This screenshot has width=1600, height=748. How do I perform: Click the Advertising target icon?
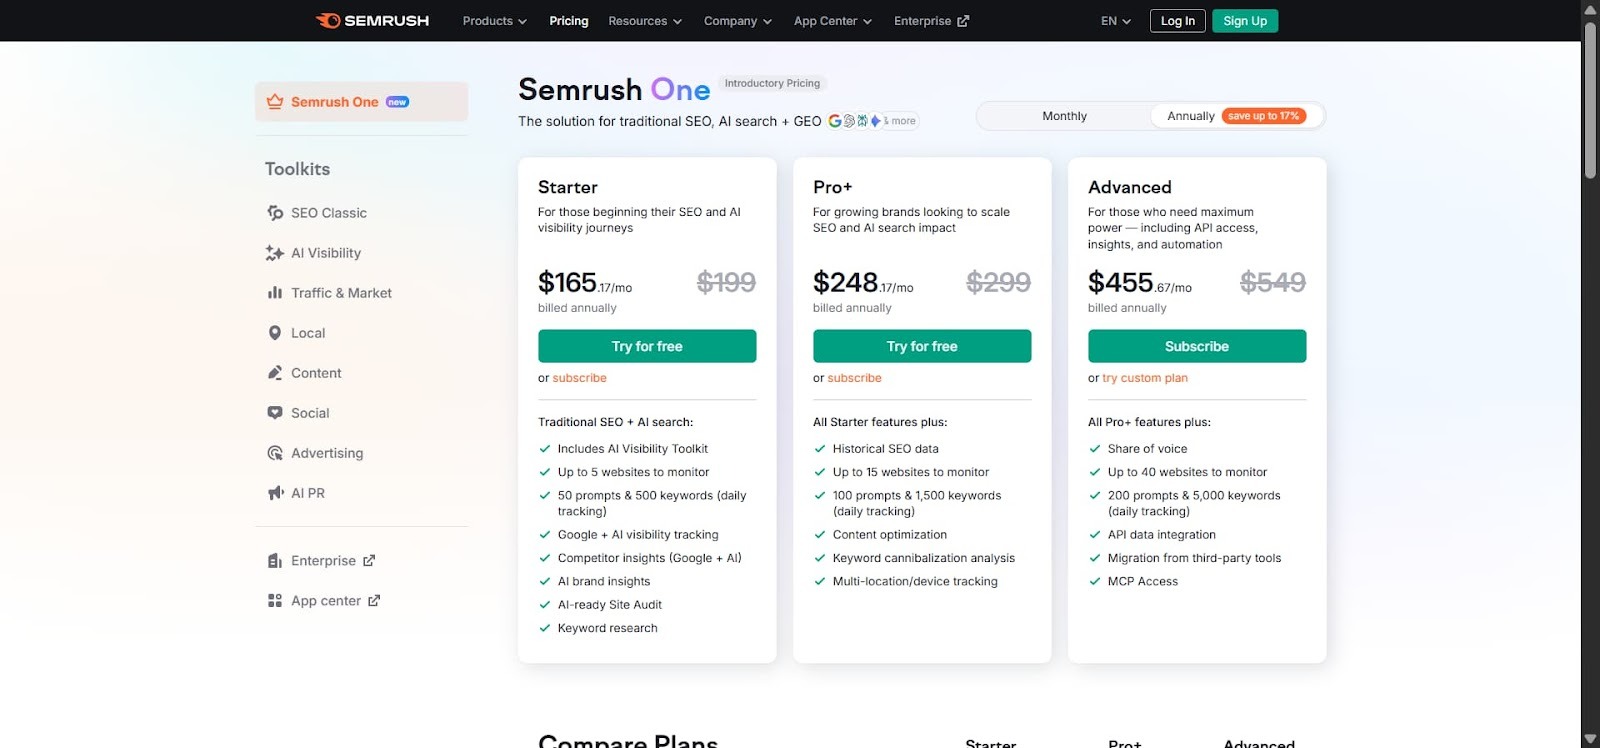tap(275, 453)
